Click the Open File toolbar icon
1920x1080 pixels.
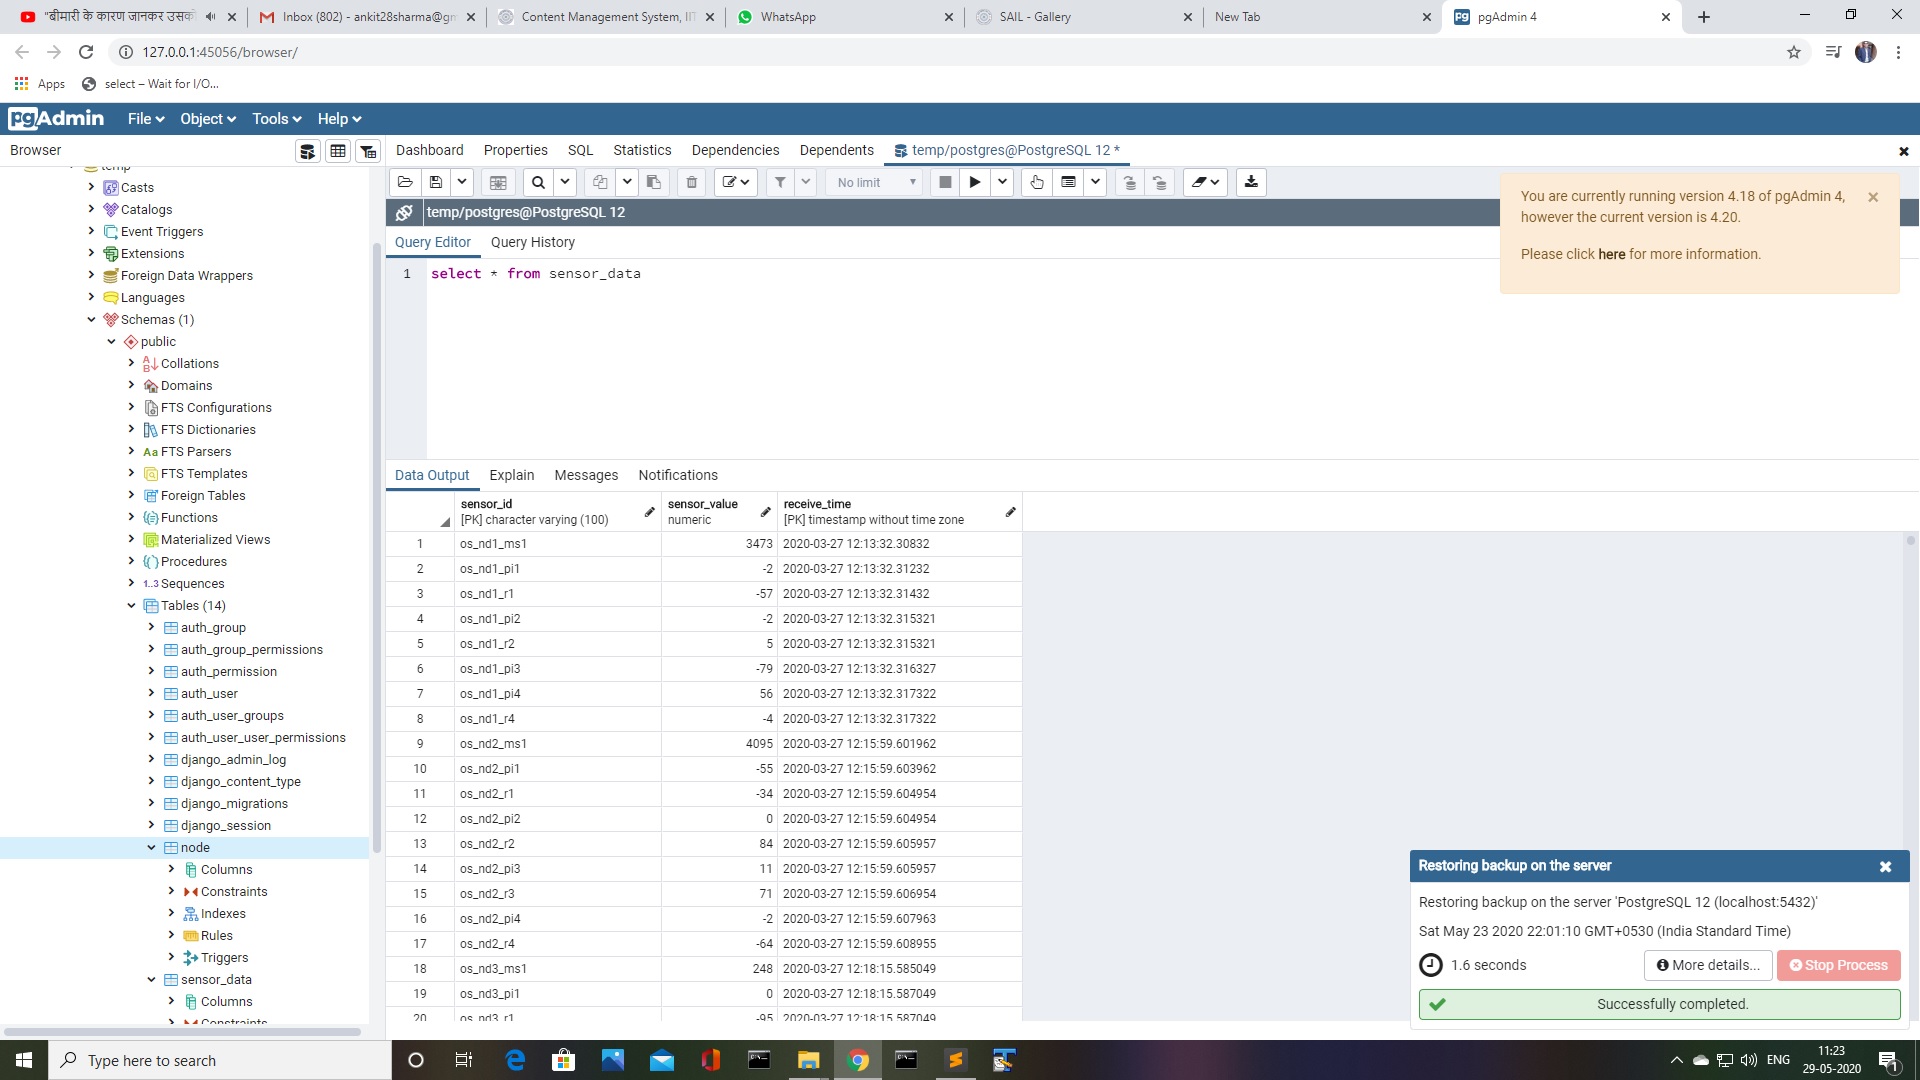[405, 182]
